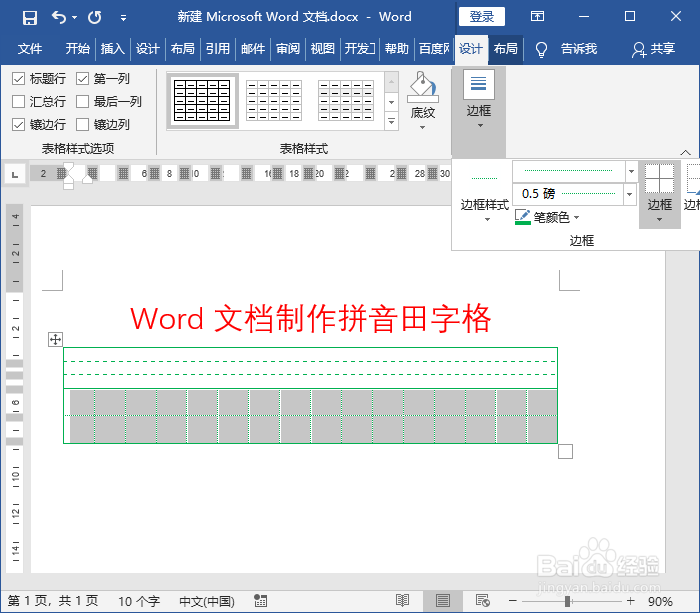The image size is (700, 613).
Task: Uncheck the 标题行 checkbox
Action: [x=18, y=79]
